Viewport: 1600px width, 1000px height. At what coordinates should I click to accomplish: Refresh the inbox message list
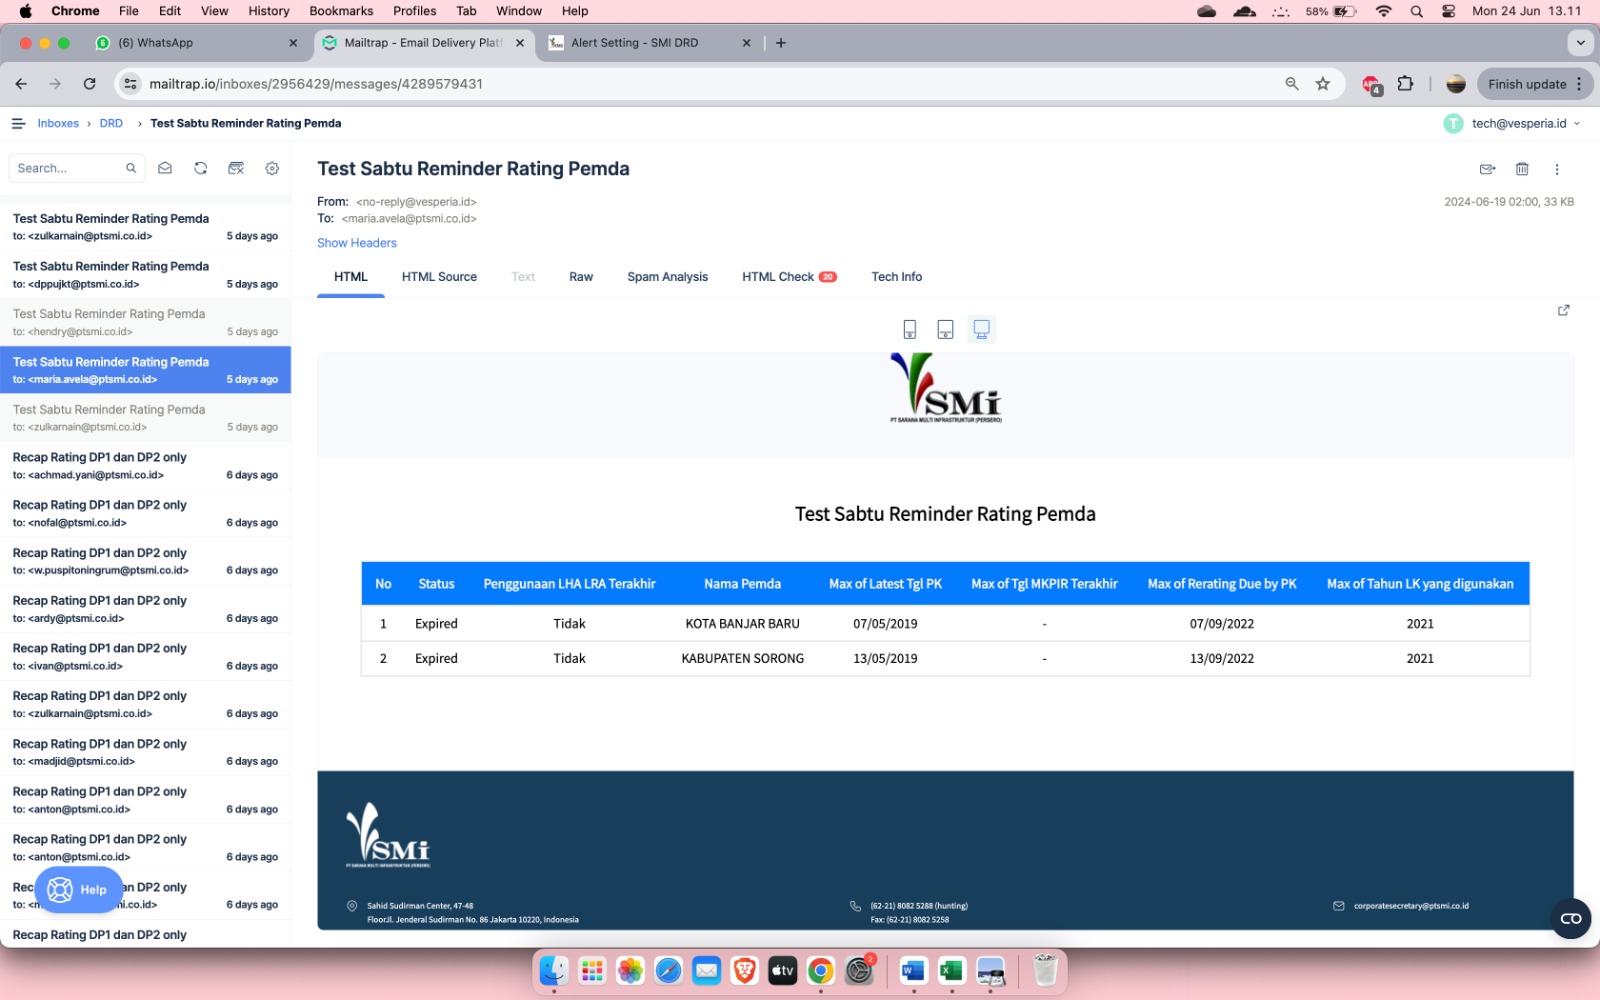201,168
